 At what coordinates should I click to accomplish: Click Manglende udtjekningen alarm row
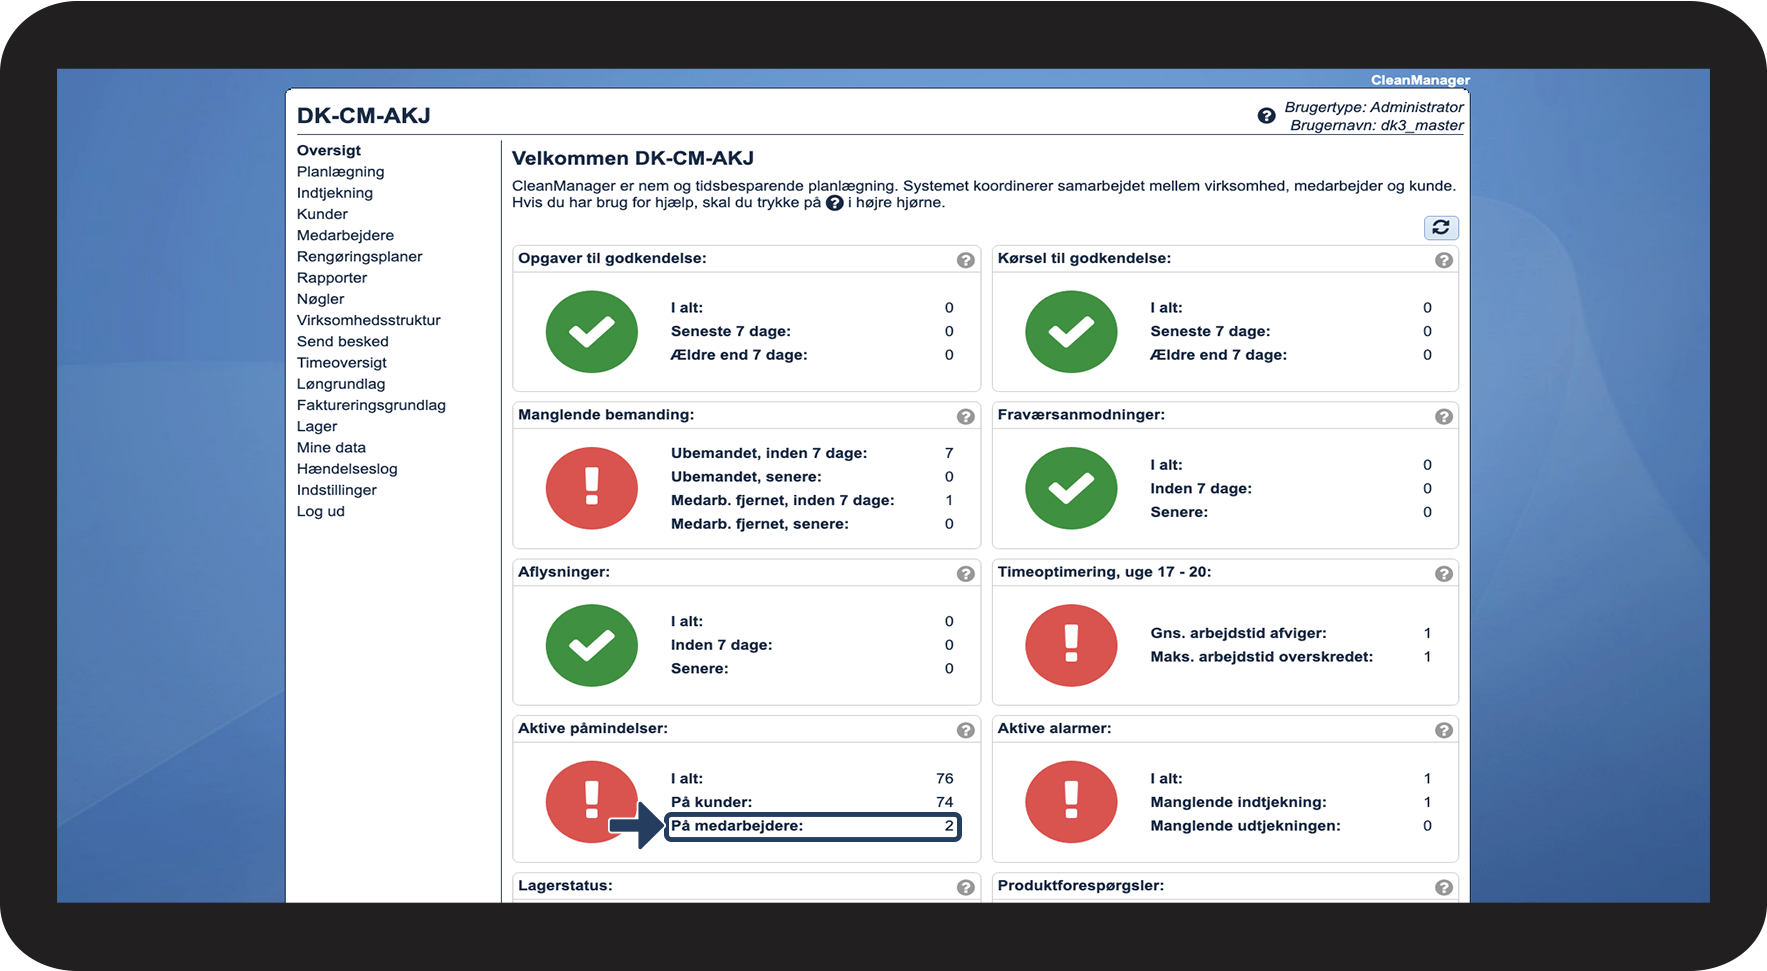tap(1291, 826)
